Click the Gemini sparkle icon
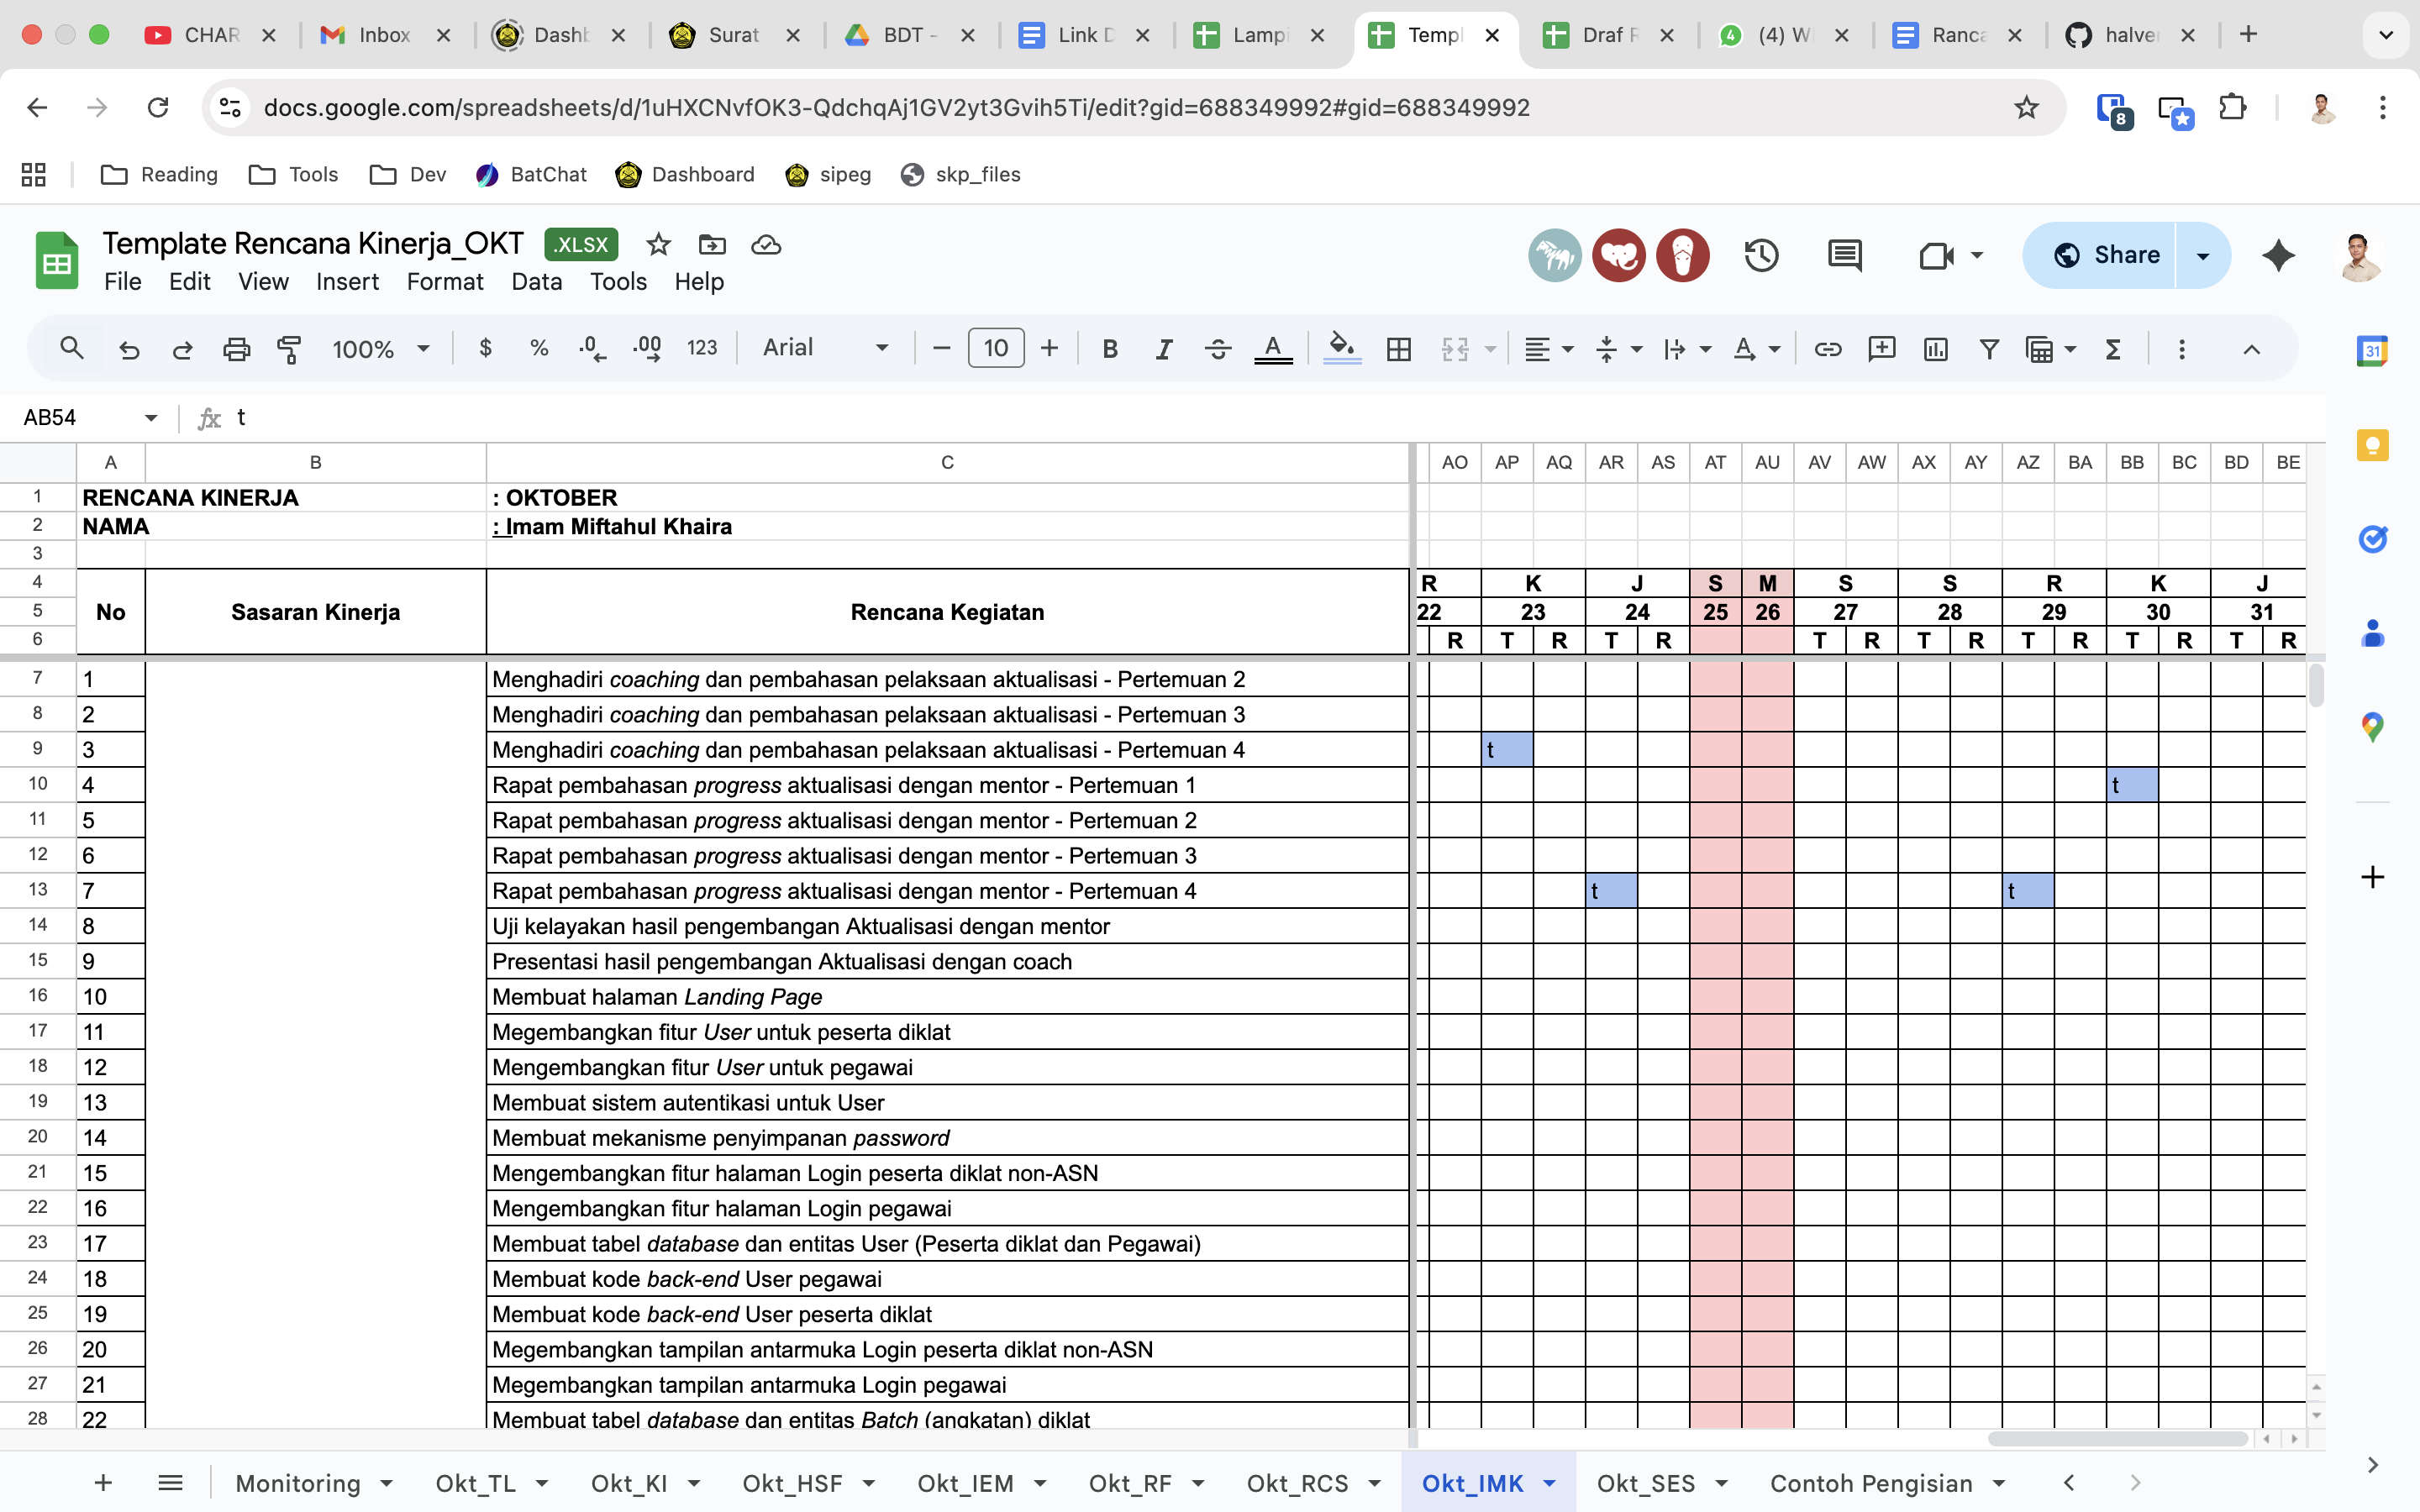 pyautogui.click(x=2278, y=256)
